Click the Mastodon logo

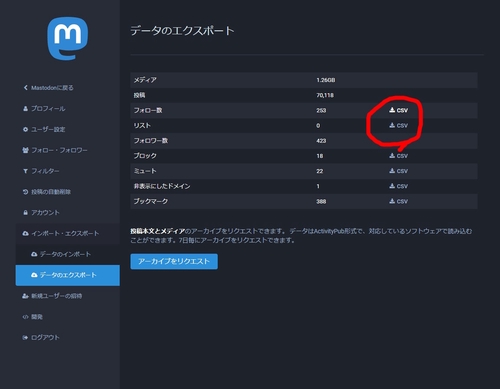point(68,38)
